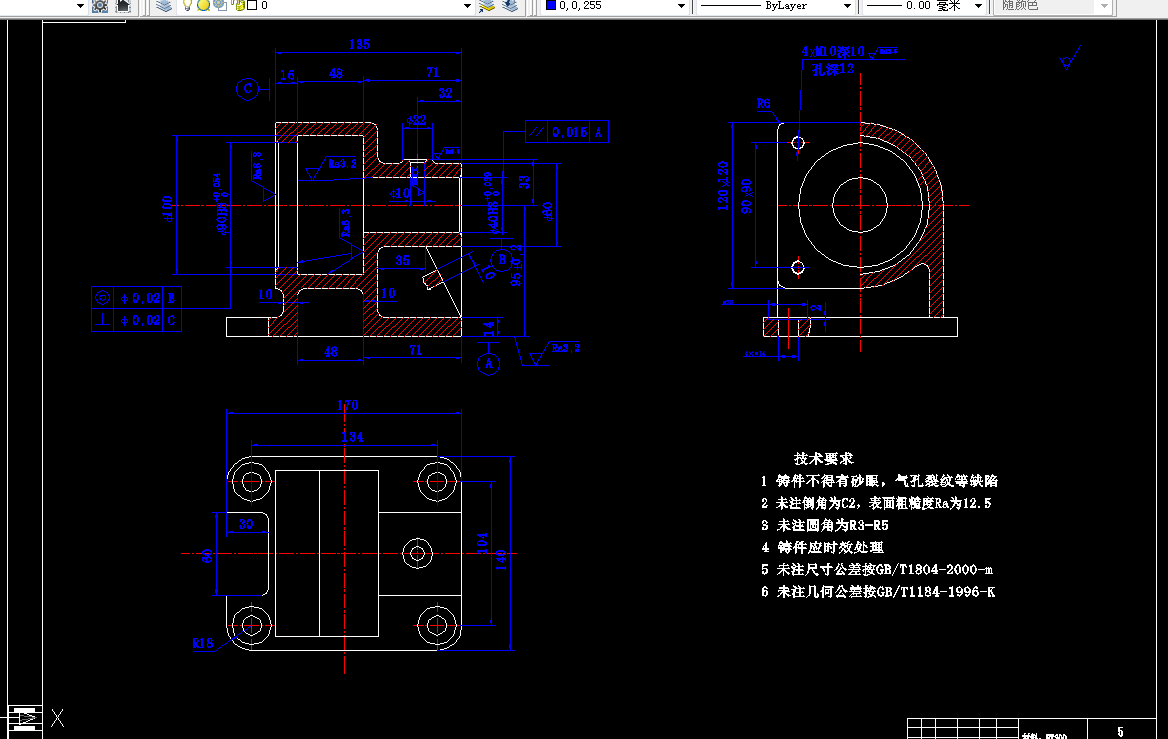Click the 0.015 A tolerance frame
Image resolution: width=1168 pixels, height=739 pixels.
[566, 131]
